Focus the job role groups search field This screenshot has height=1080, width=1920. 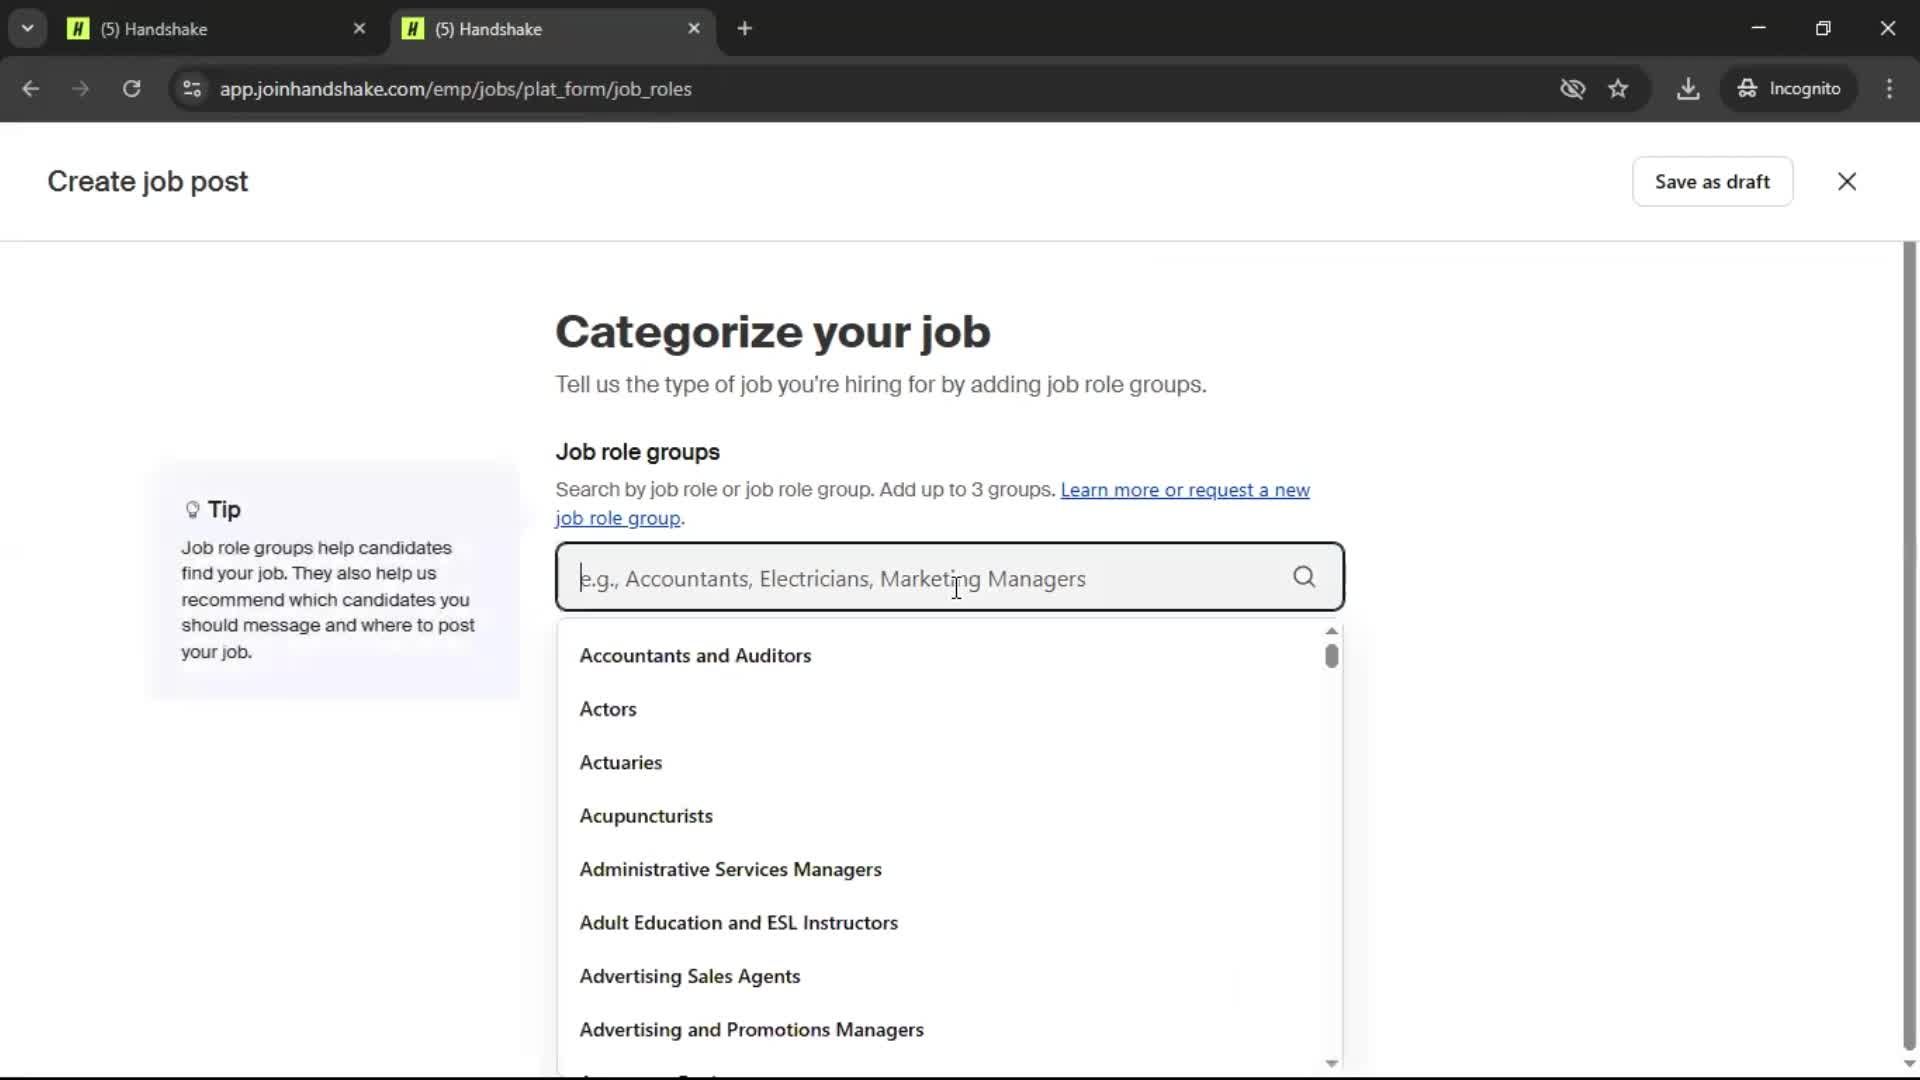(x=950, y=577)
